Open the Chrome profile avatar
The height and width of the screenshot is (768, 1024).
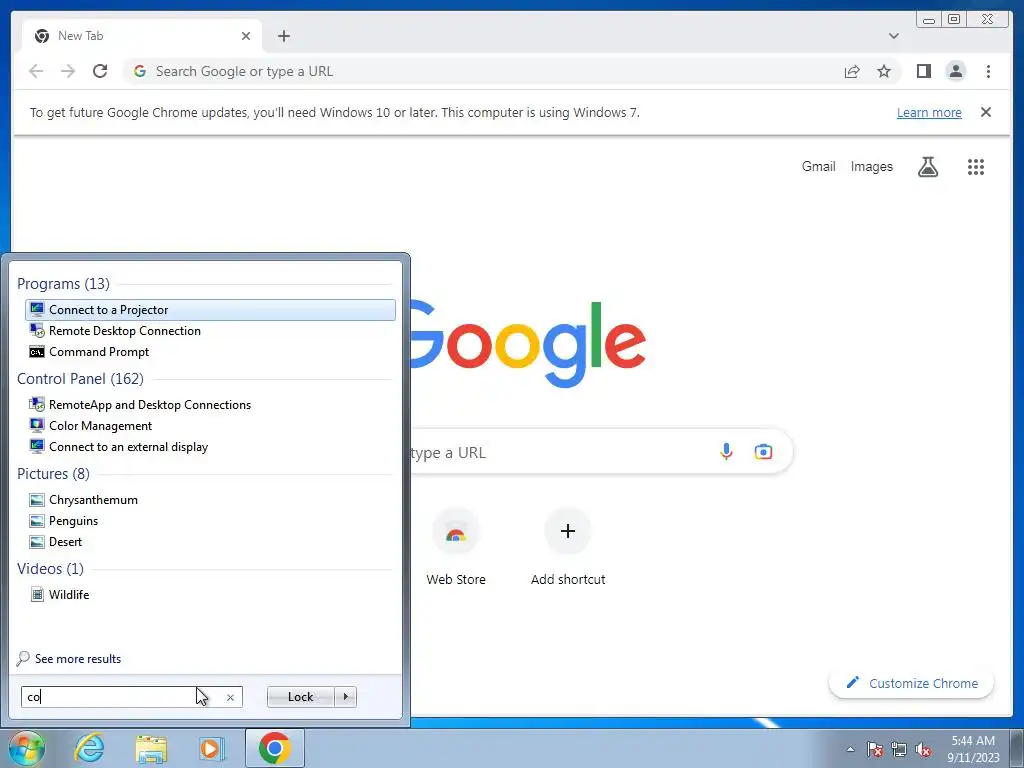[955, 71]
